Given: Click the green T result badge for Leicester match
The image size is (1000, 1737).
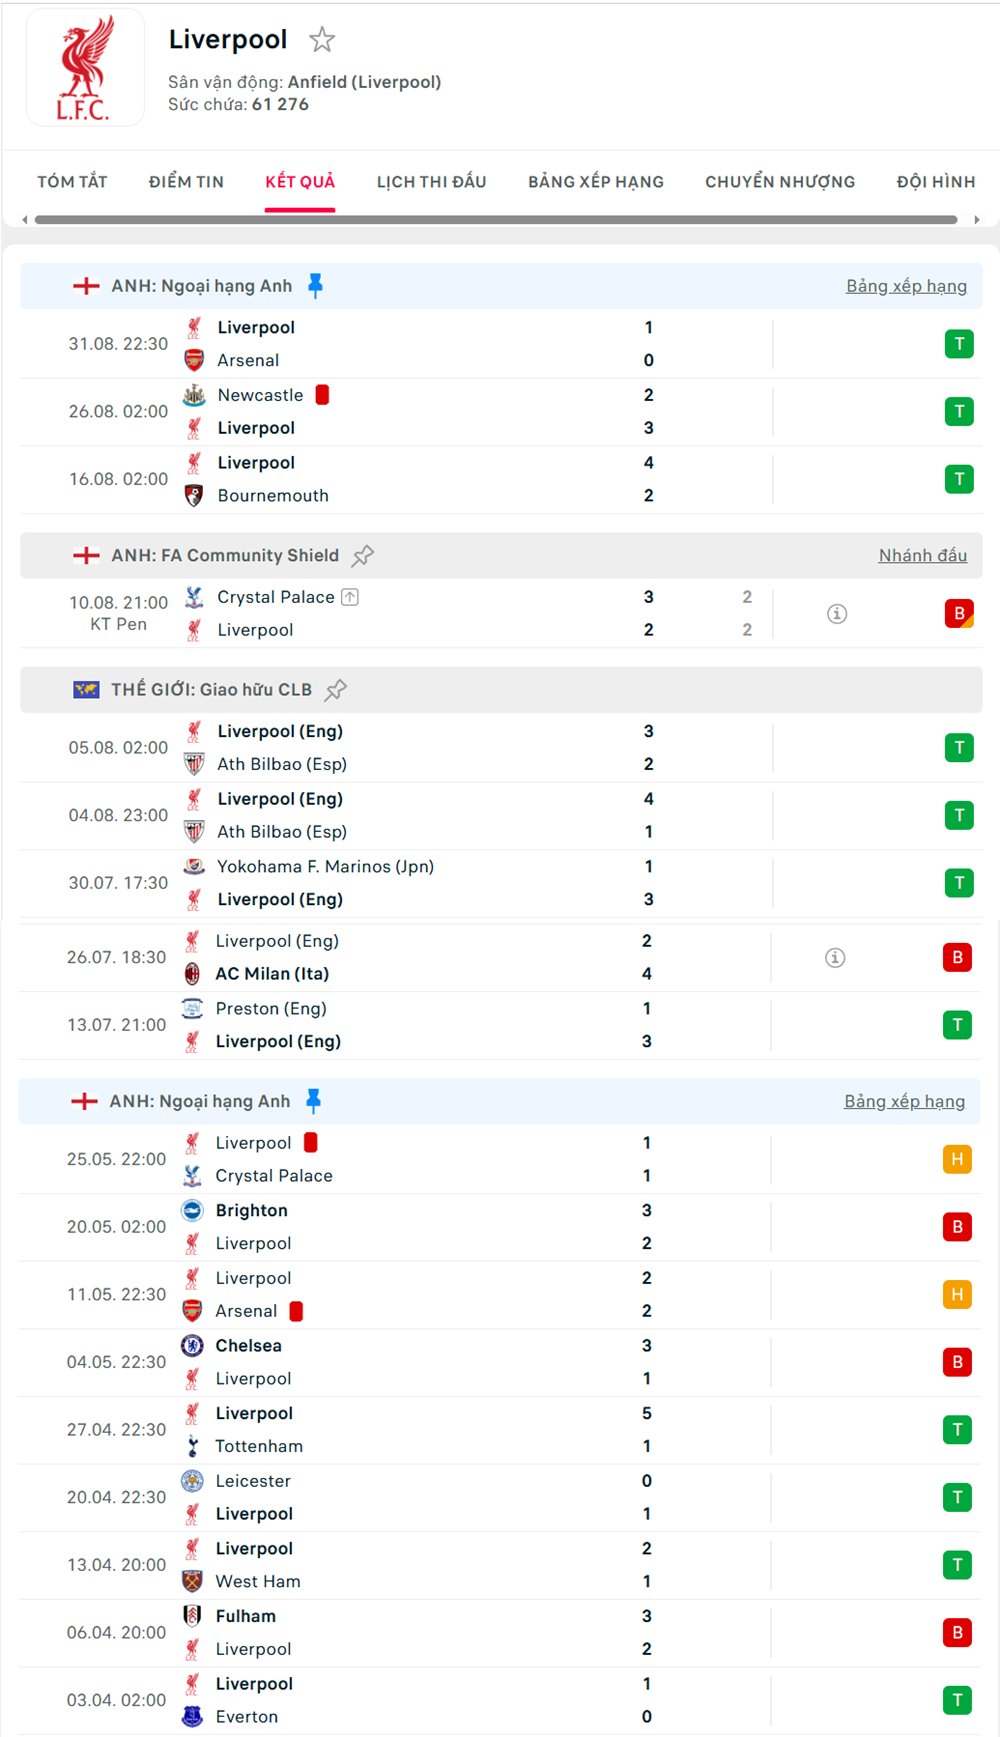Looking at the screenshot, I should tap(958, 1497).
